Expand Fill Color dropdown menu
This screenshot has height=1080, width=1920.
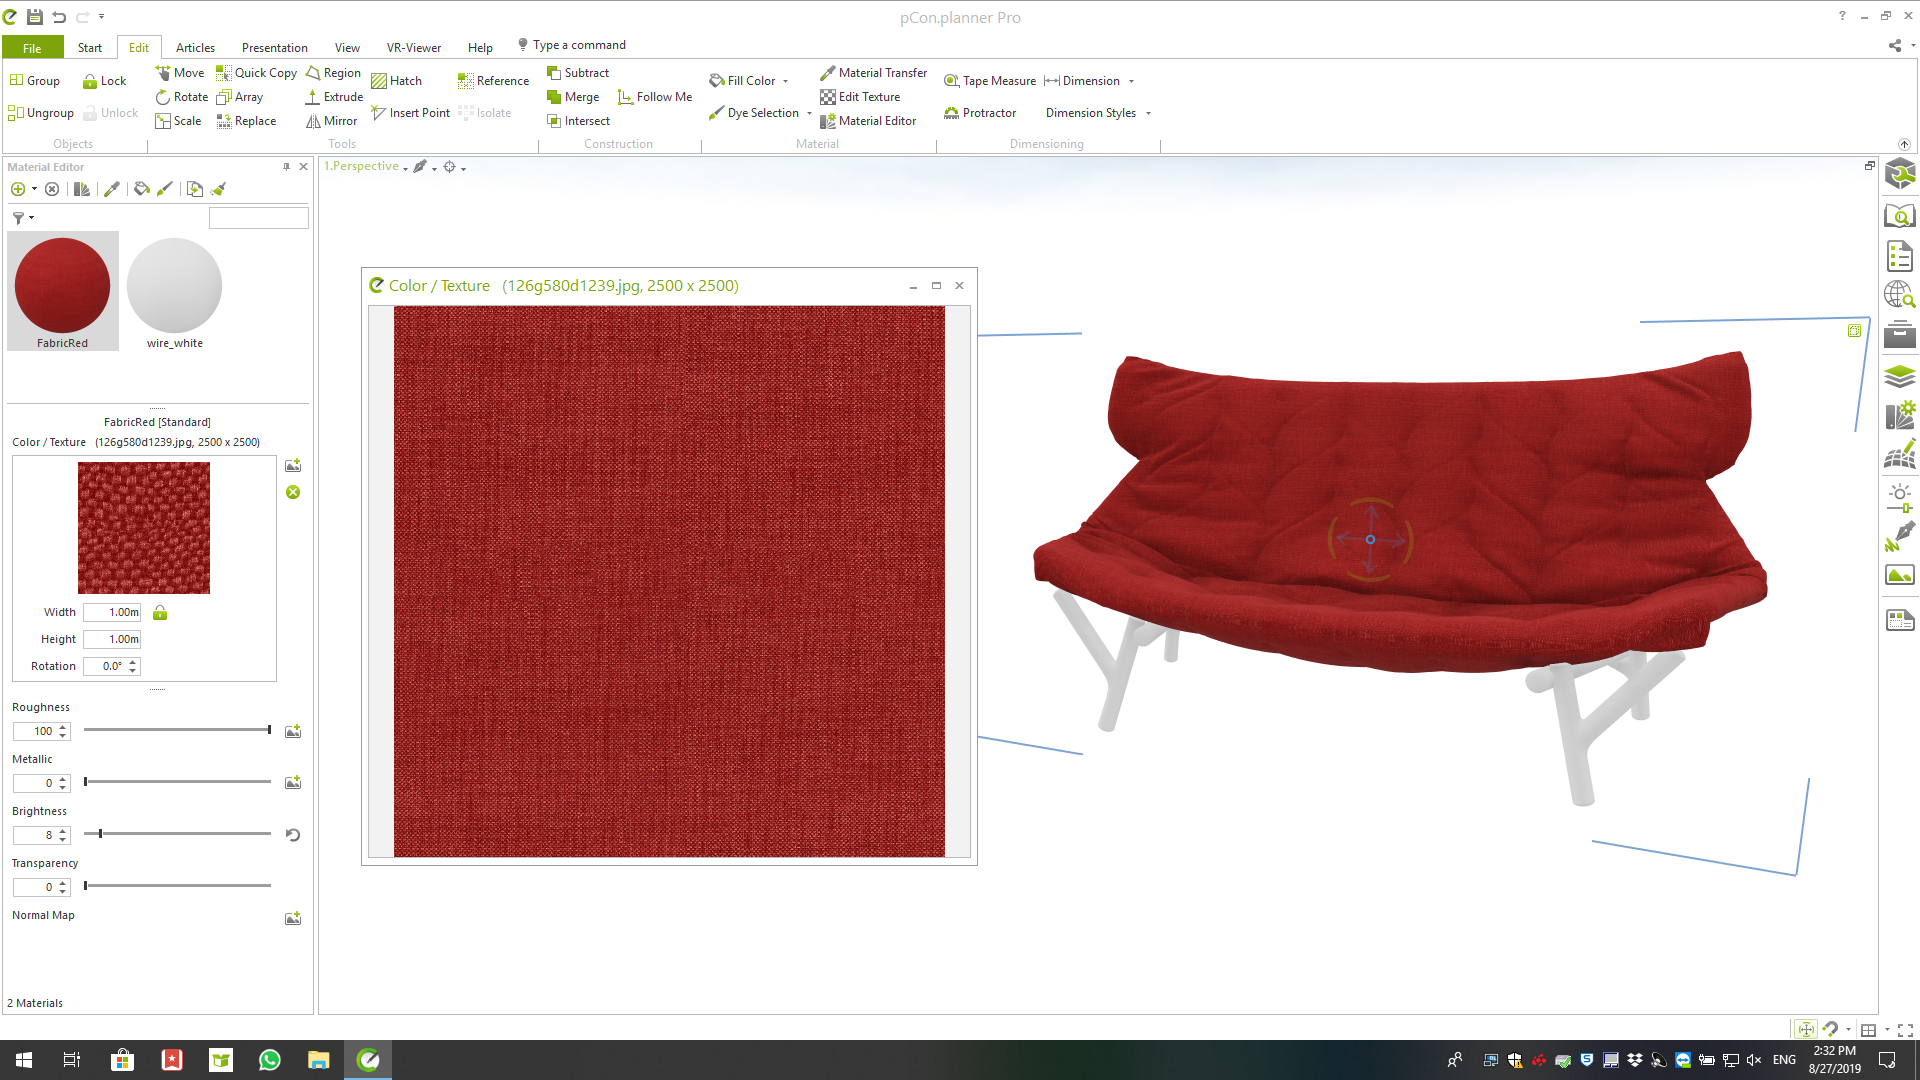[787, 80]
